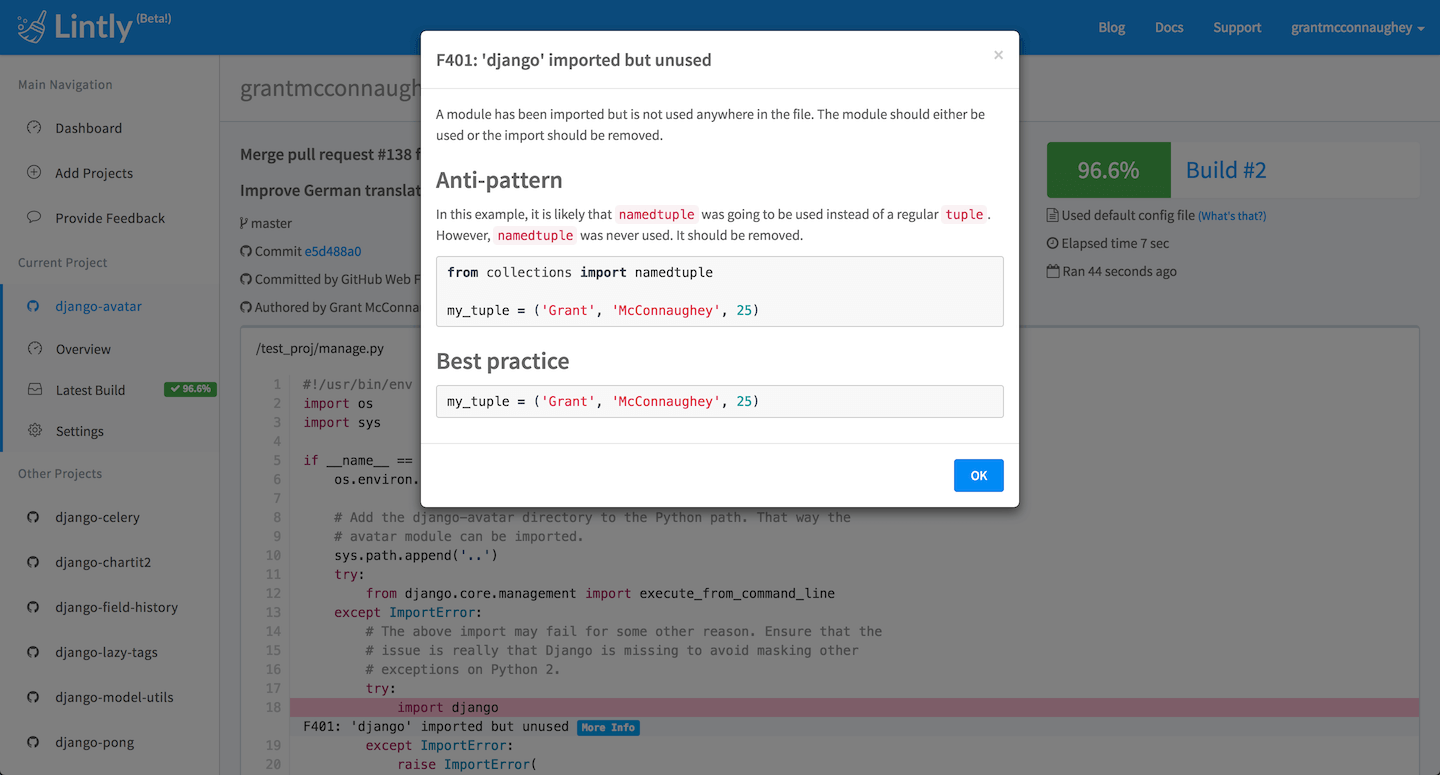Go to Support in the top navigation
Viewport: 1440px width, 775px height.
[x=1237, y=28]
